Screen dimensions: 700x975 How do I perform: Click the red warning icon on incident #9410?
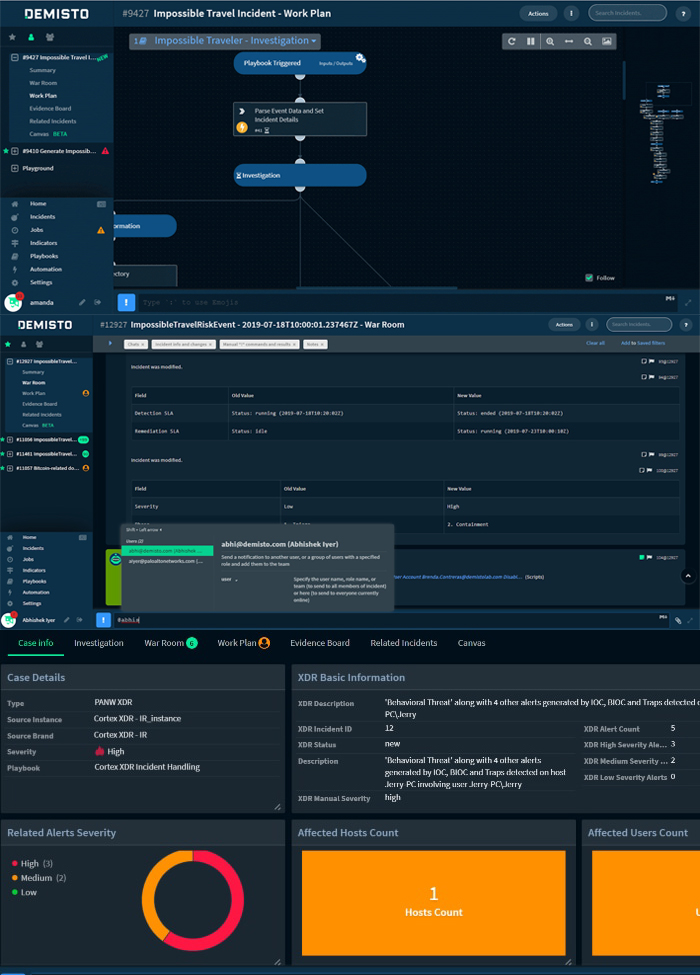click(x=105, y=151)
